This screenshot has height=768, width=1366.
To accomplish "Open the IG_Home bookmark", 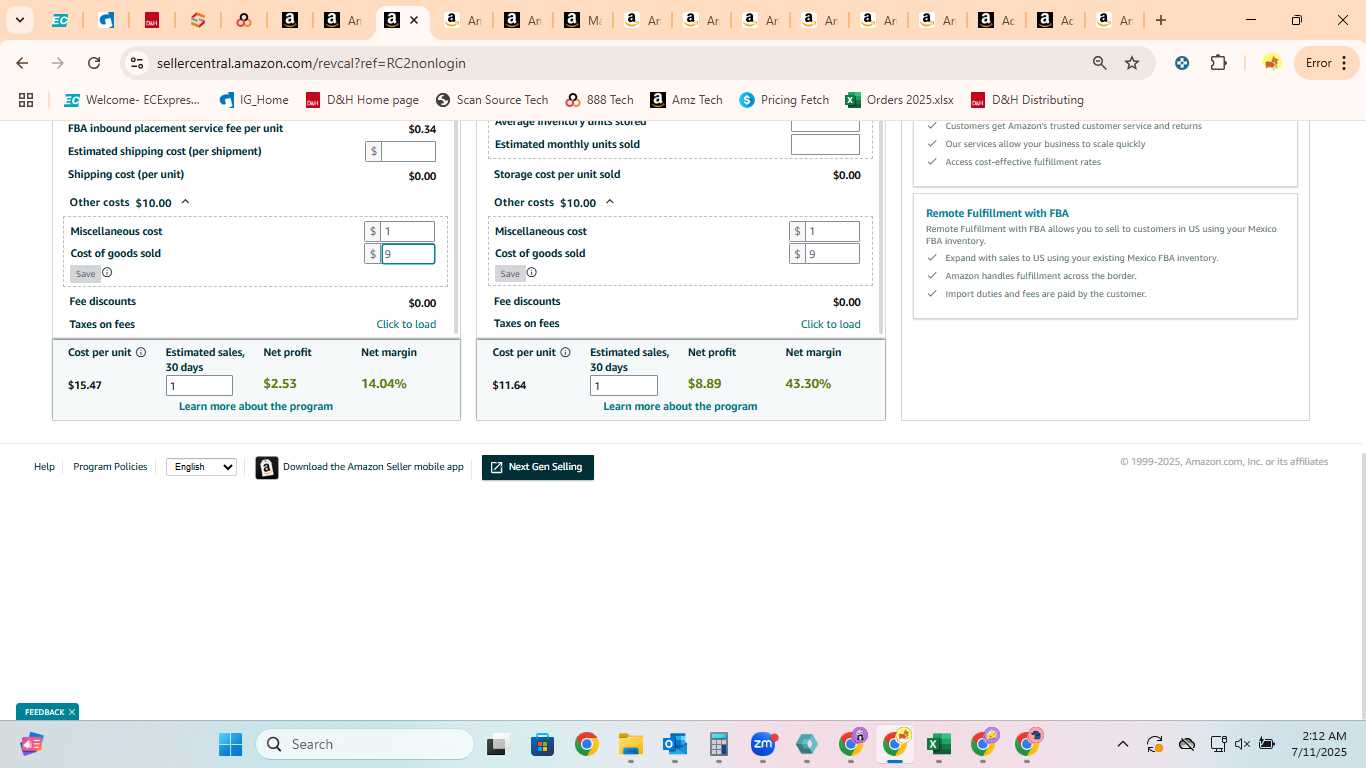I will tap(254, 100).
